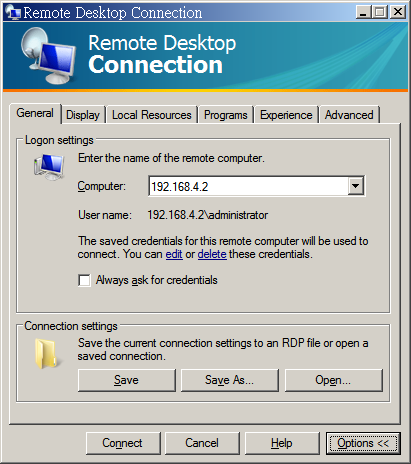
Task: Expand the Computer dropdown arrow
Action: click(x=355, y=186)
